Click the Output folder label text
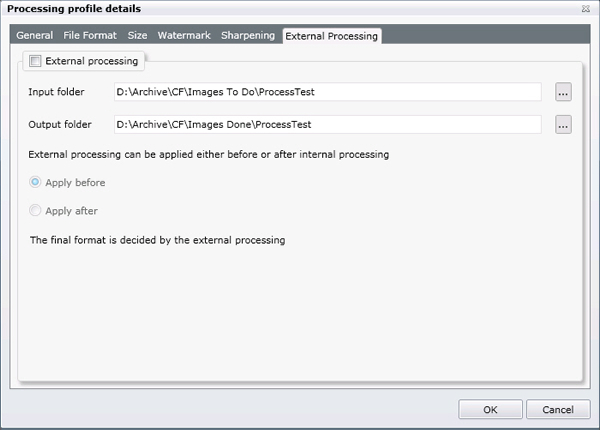Viewport: 600px width, 430px height. point(61,125)
